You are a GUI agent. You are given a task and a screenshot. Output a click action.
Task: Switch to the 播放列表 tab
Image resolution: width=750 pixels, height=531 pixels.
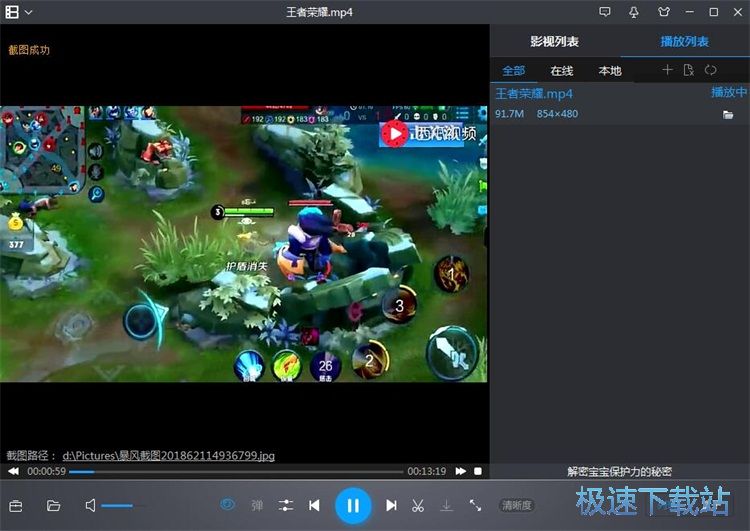[x=684, y=41]
